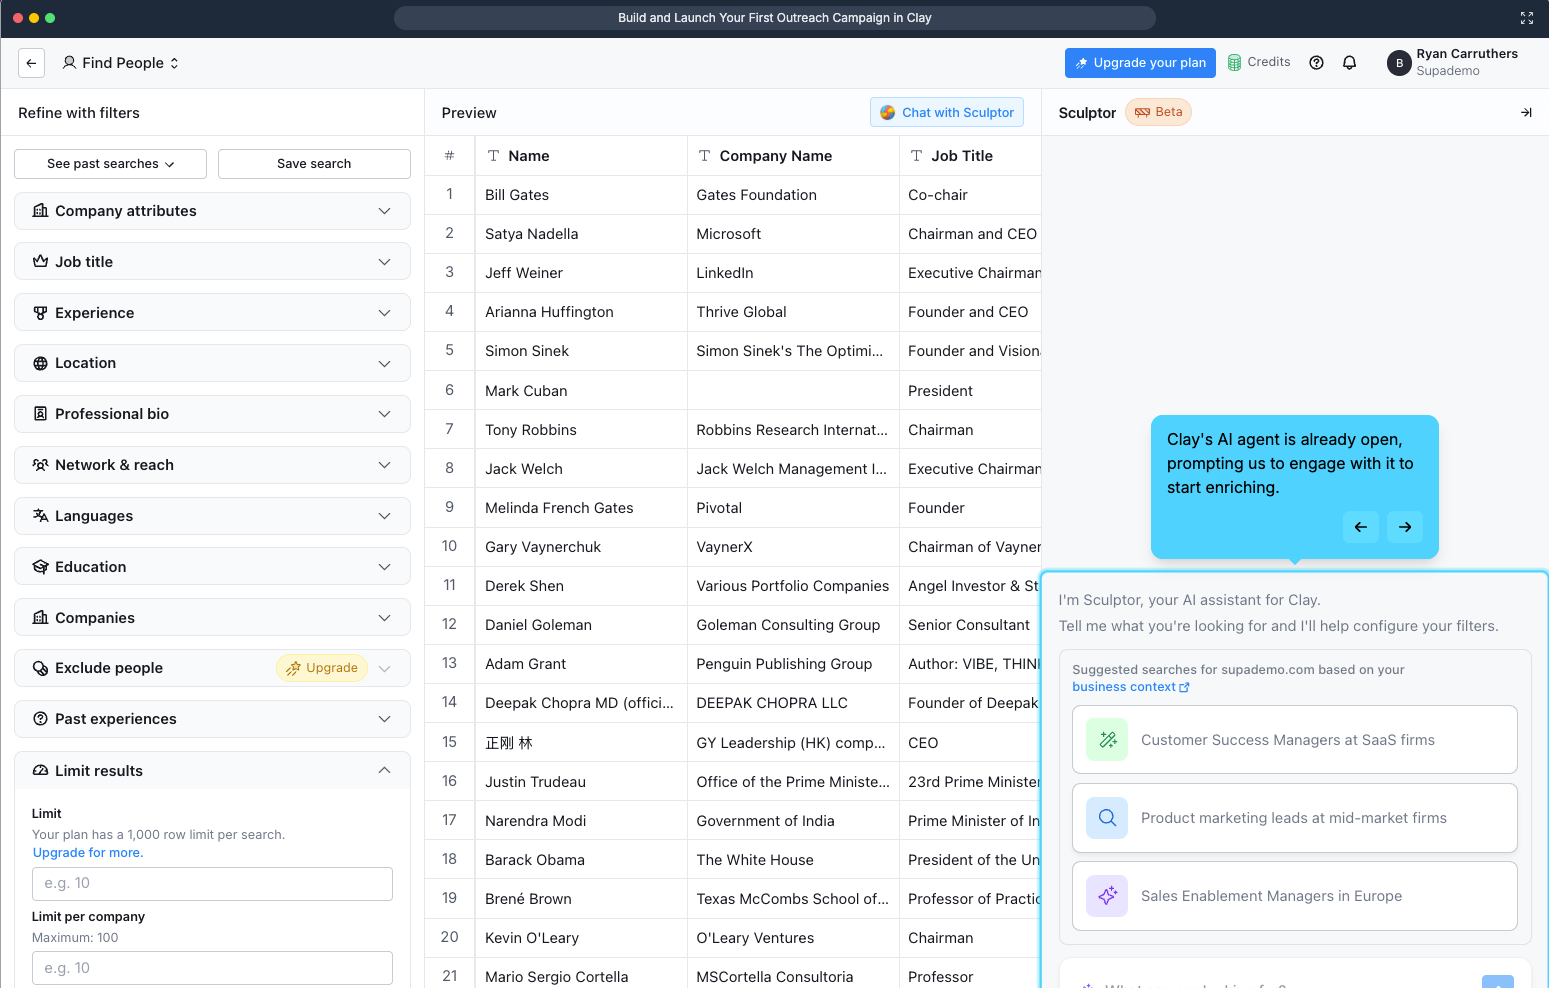Screen dimensions: 1549x988
Task: Expand Past experiences filter
Action: tap(212, 719)
